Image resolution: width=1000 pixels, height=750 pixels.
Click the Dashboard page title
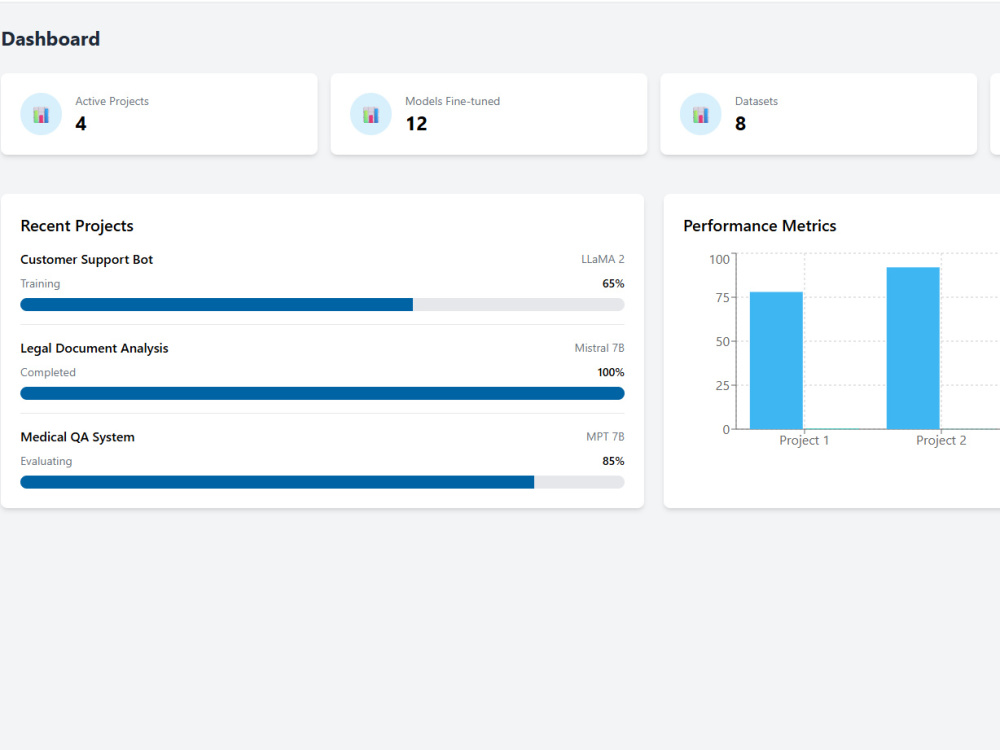pos(51,39)
